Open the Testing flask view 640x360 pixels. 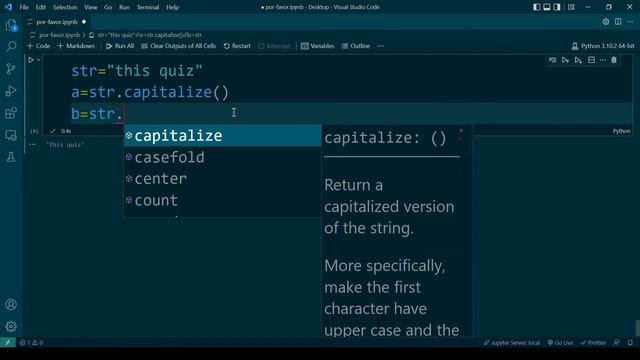click(11, 157)
